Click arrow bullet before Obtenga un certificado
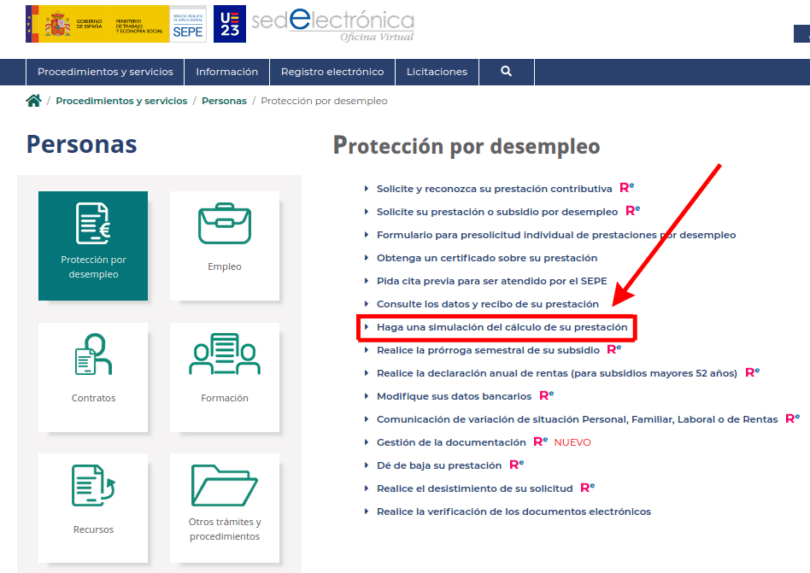The width and height of the screenshot is (810, 573). [x=366, y=258]
